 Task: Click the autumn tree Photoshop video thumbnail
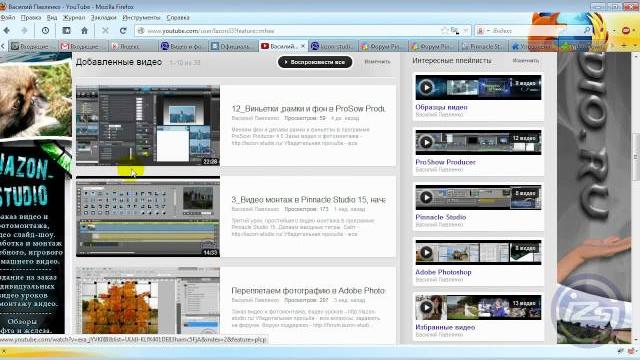point(148,301)
